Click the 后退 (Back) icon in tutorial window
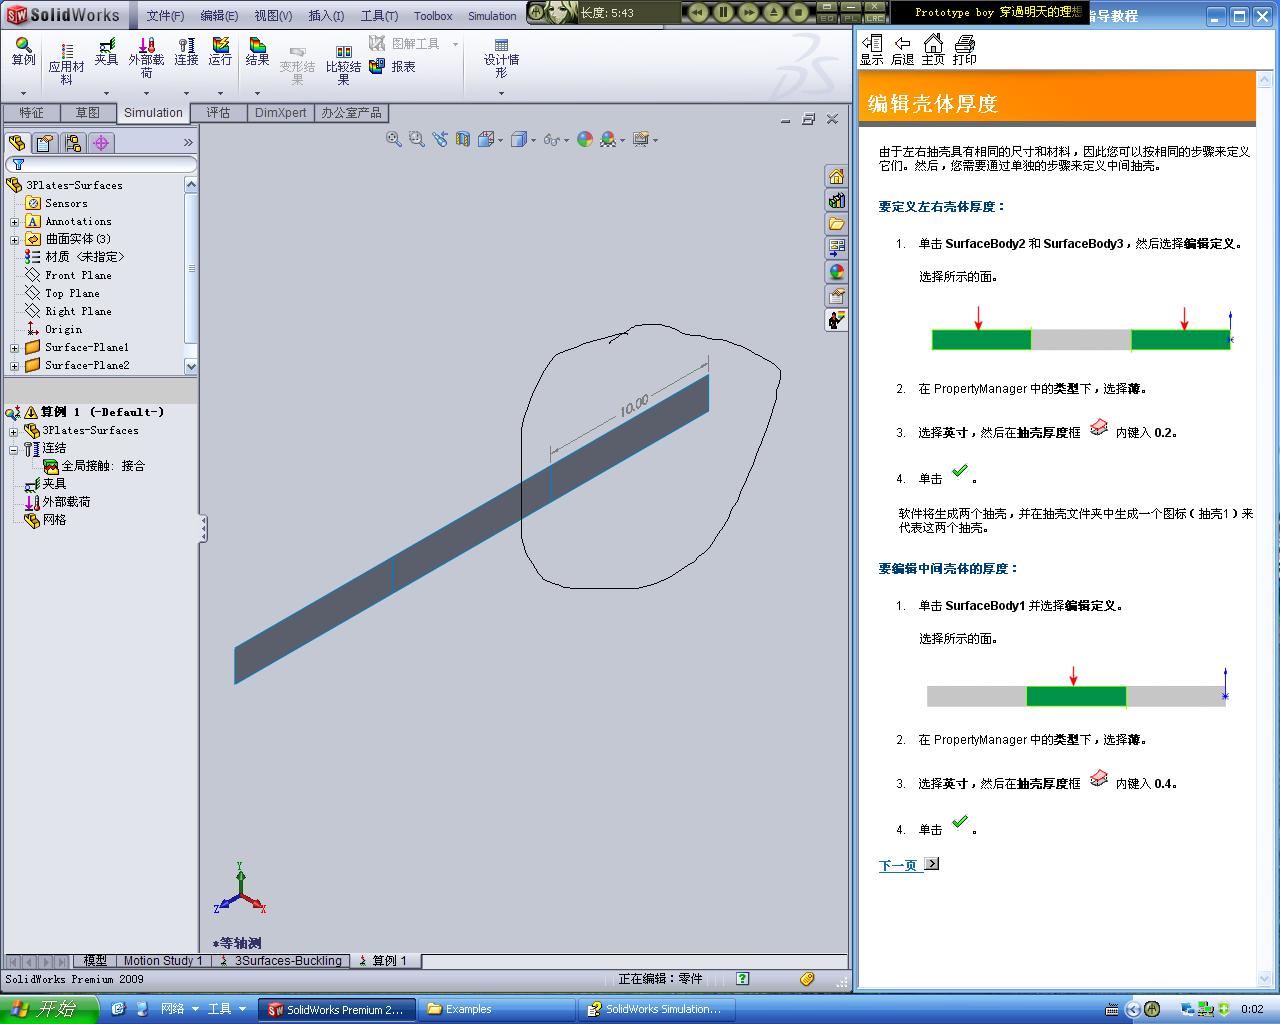The image size is (1280, 1024). click(x=903, y=50)
